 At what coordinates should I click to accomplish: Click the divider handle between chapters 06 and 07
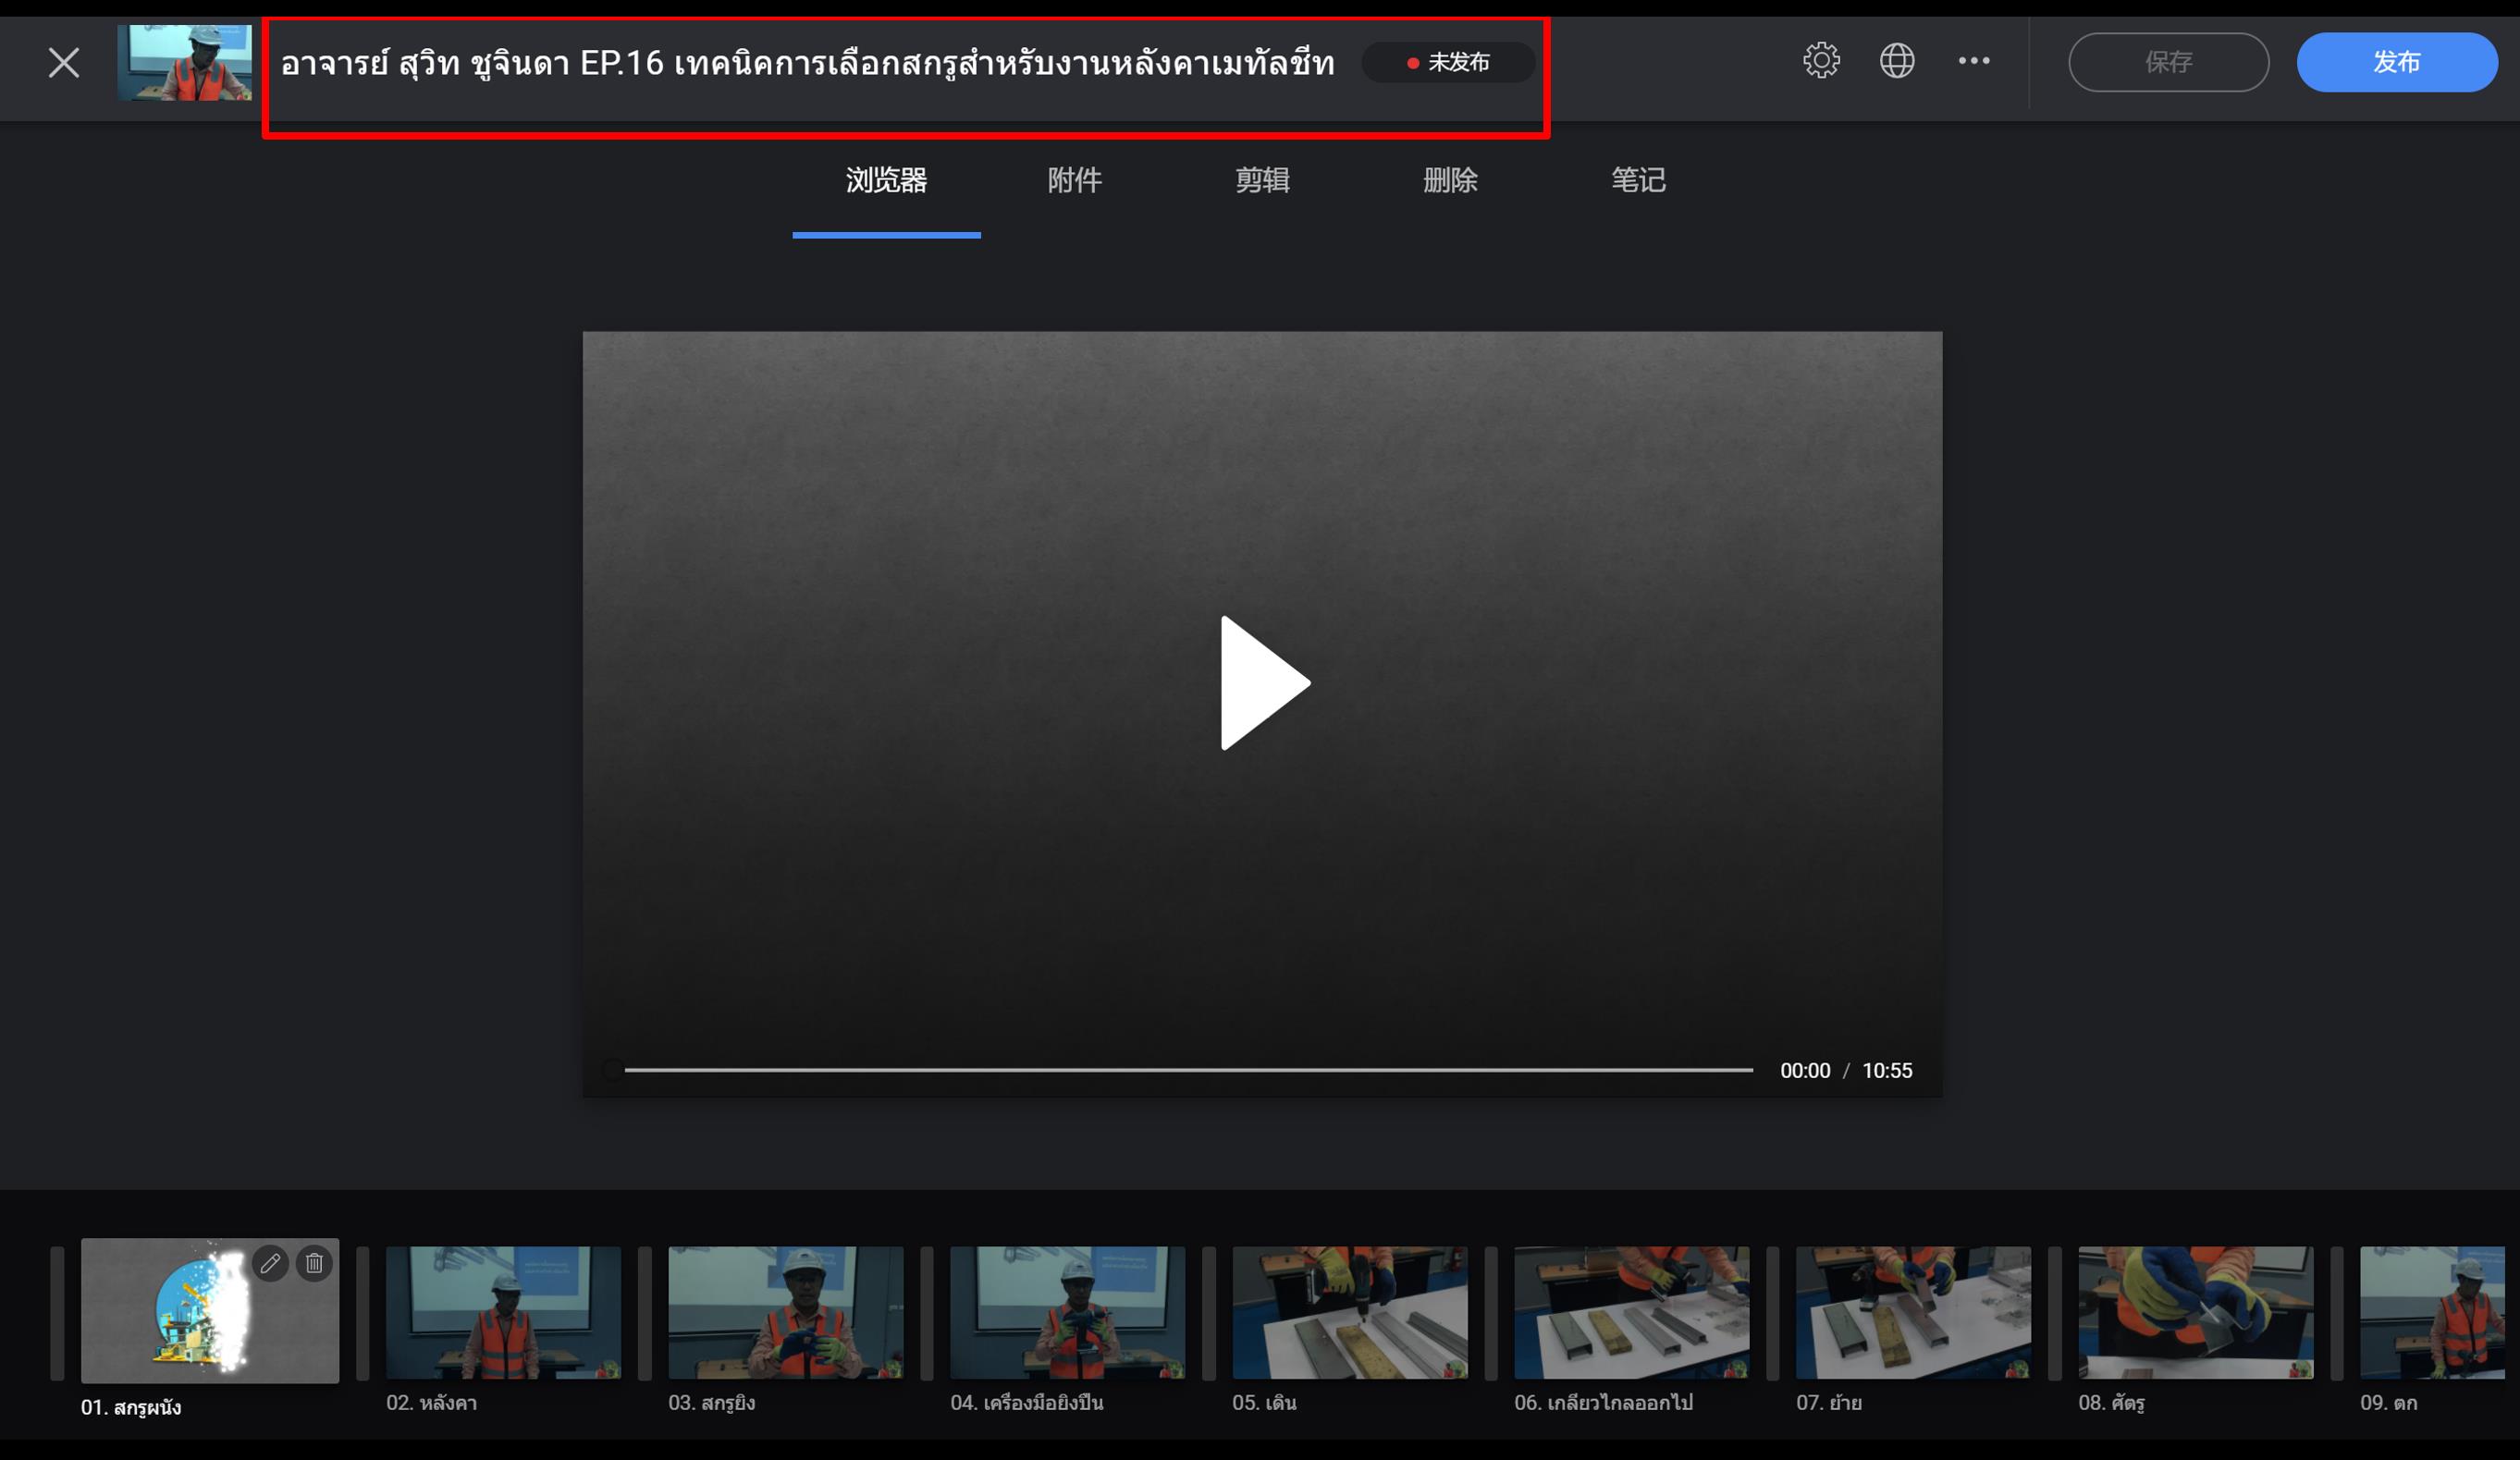[1772, 1312]
